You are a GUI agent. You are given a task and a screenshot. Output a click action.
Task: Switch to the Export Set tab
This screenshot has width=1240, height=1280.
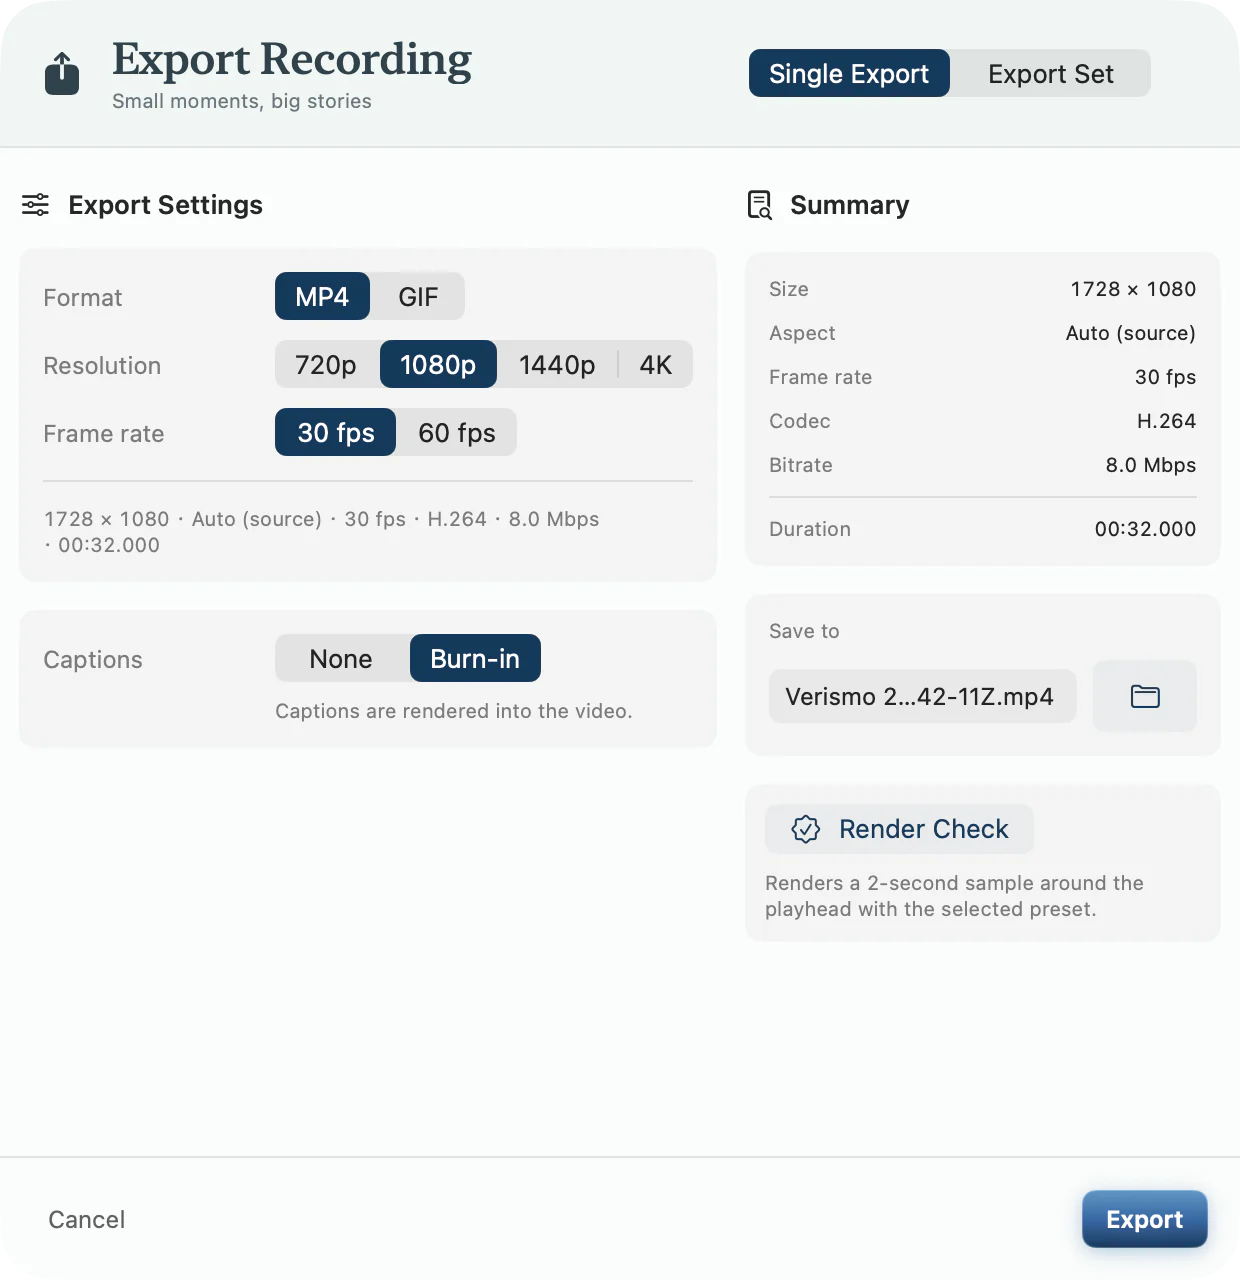pyautogui.click(x=1051, y=73)
